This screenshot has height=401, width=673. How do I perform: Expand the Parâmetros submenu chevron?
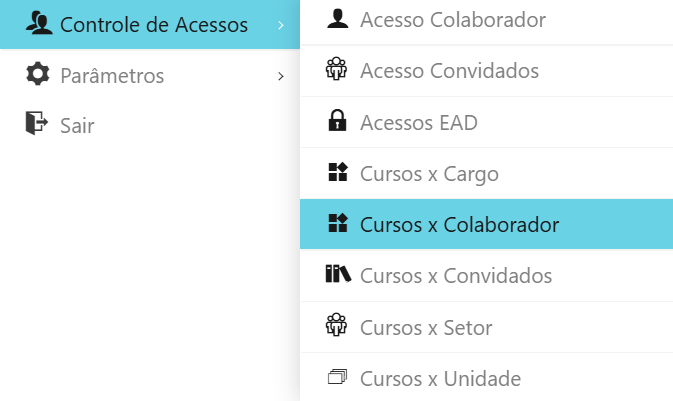tap(281, 76)
